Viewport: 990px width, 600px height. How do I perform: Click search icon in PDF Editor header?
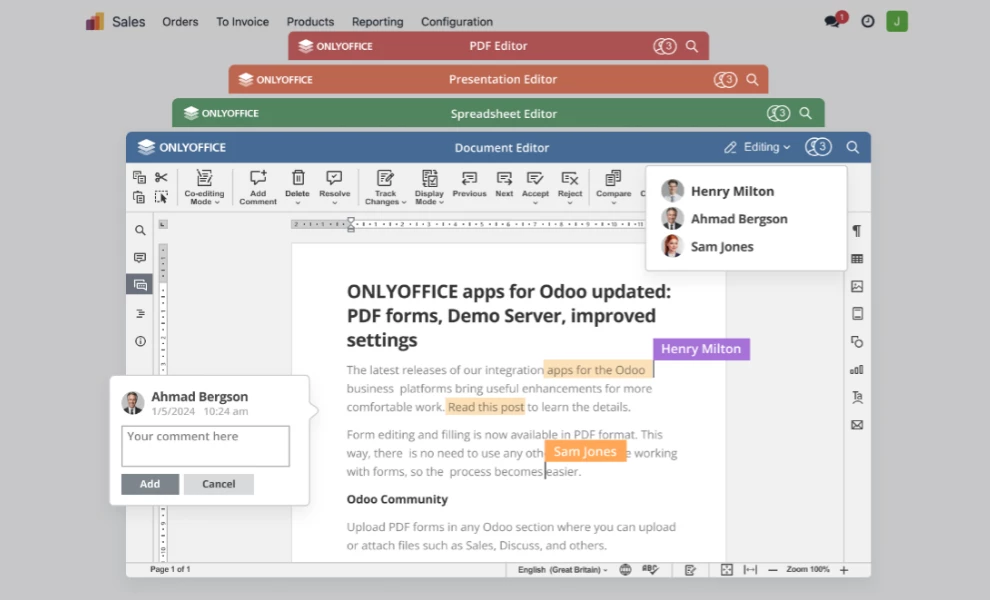(692, 46)
